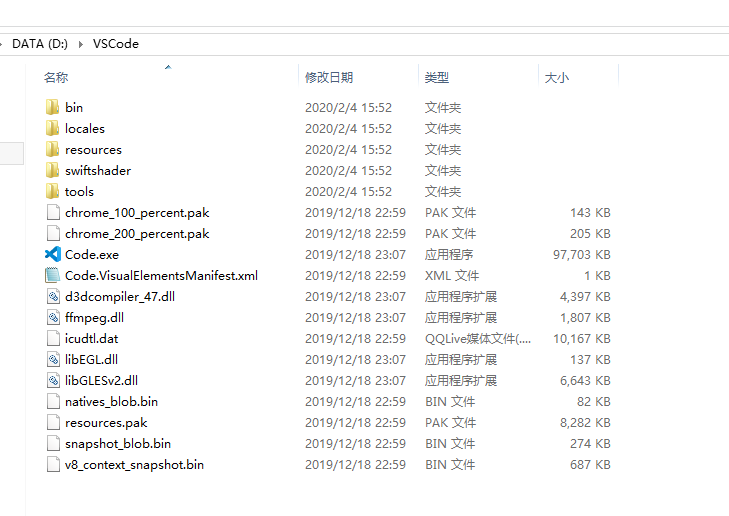
Task: Select file name snapshot_blob.bin
Action: coord(118,444)
